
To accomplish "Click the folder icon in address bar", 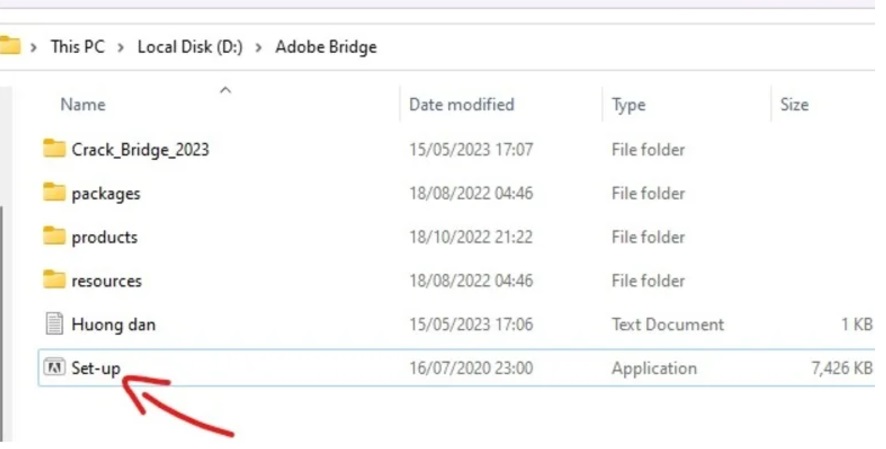I will pos(9,46).
